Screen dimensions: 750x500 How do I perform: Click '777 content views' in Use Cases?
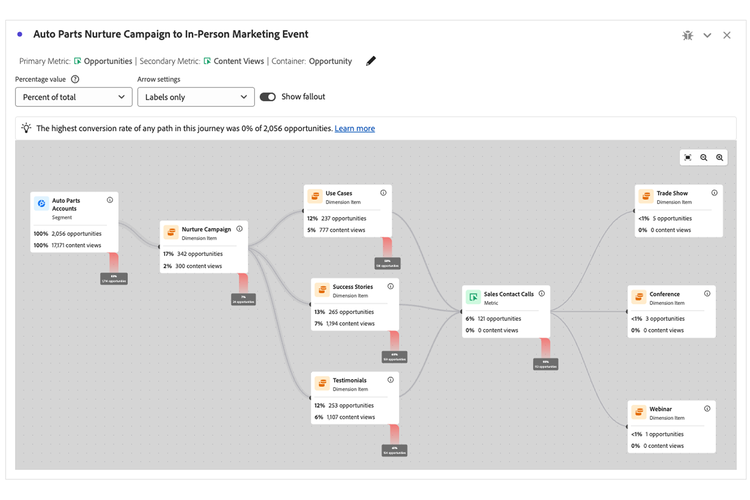point(342,230)
